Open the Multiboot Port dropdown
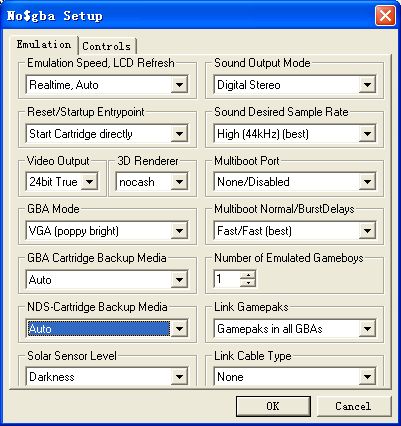This screenshot has height=426, width=401. 367,182
